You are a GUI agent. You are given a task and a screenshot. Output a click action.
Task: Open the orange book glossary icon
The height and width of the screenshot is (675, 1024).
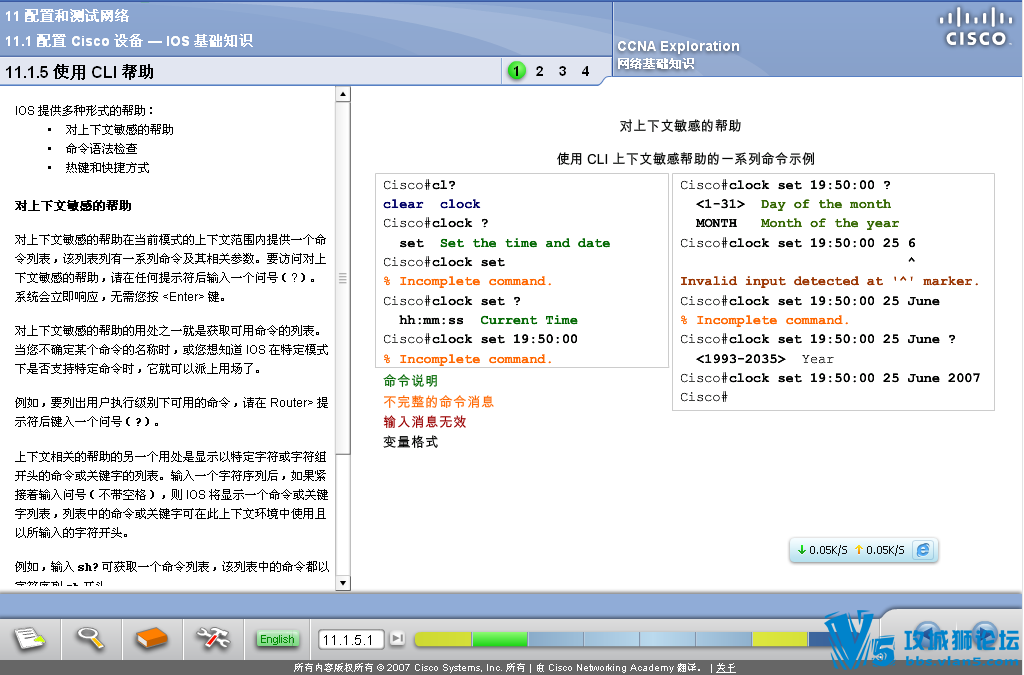[x=152, y=638]
